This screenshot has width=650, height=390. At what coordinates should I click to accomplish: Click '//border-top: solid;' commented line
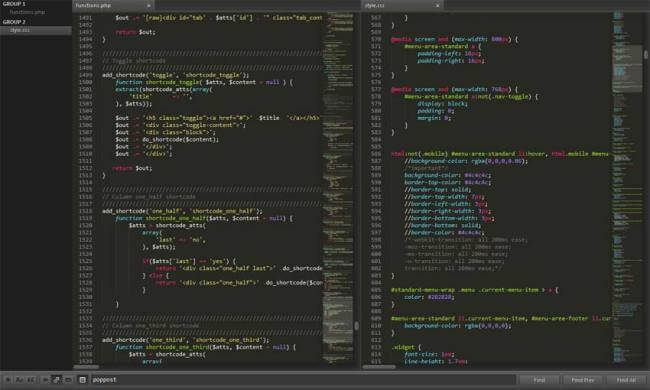tap(438, 189)
